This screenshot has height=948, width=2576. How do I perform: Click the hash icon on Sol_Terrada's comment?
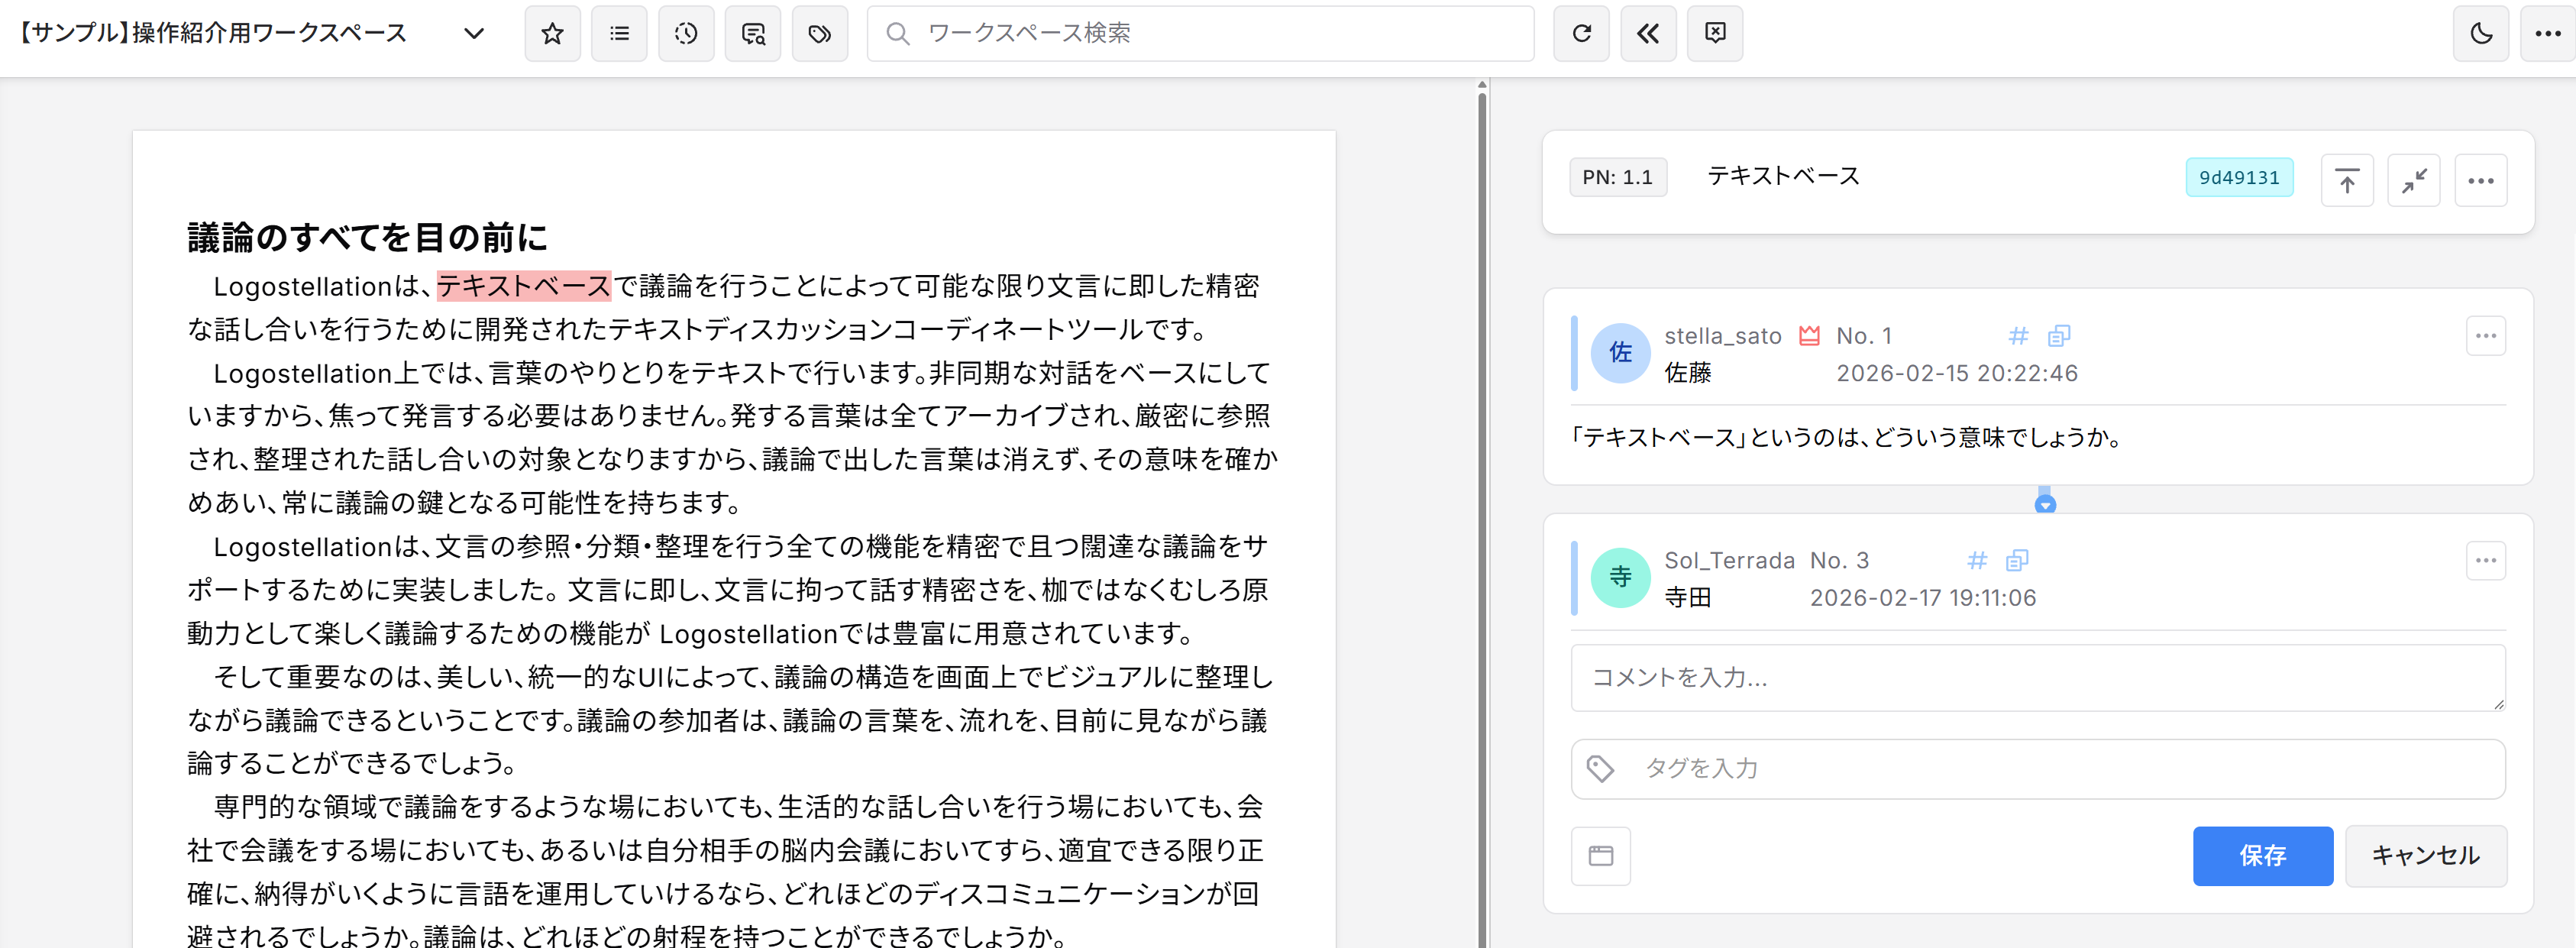coord(1976,561)
